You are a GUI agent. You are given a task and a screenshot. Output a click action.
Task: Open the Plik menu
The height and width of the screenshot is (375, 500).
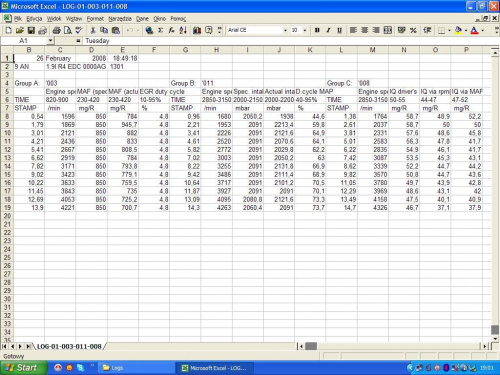click(x=18, y=19)
